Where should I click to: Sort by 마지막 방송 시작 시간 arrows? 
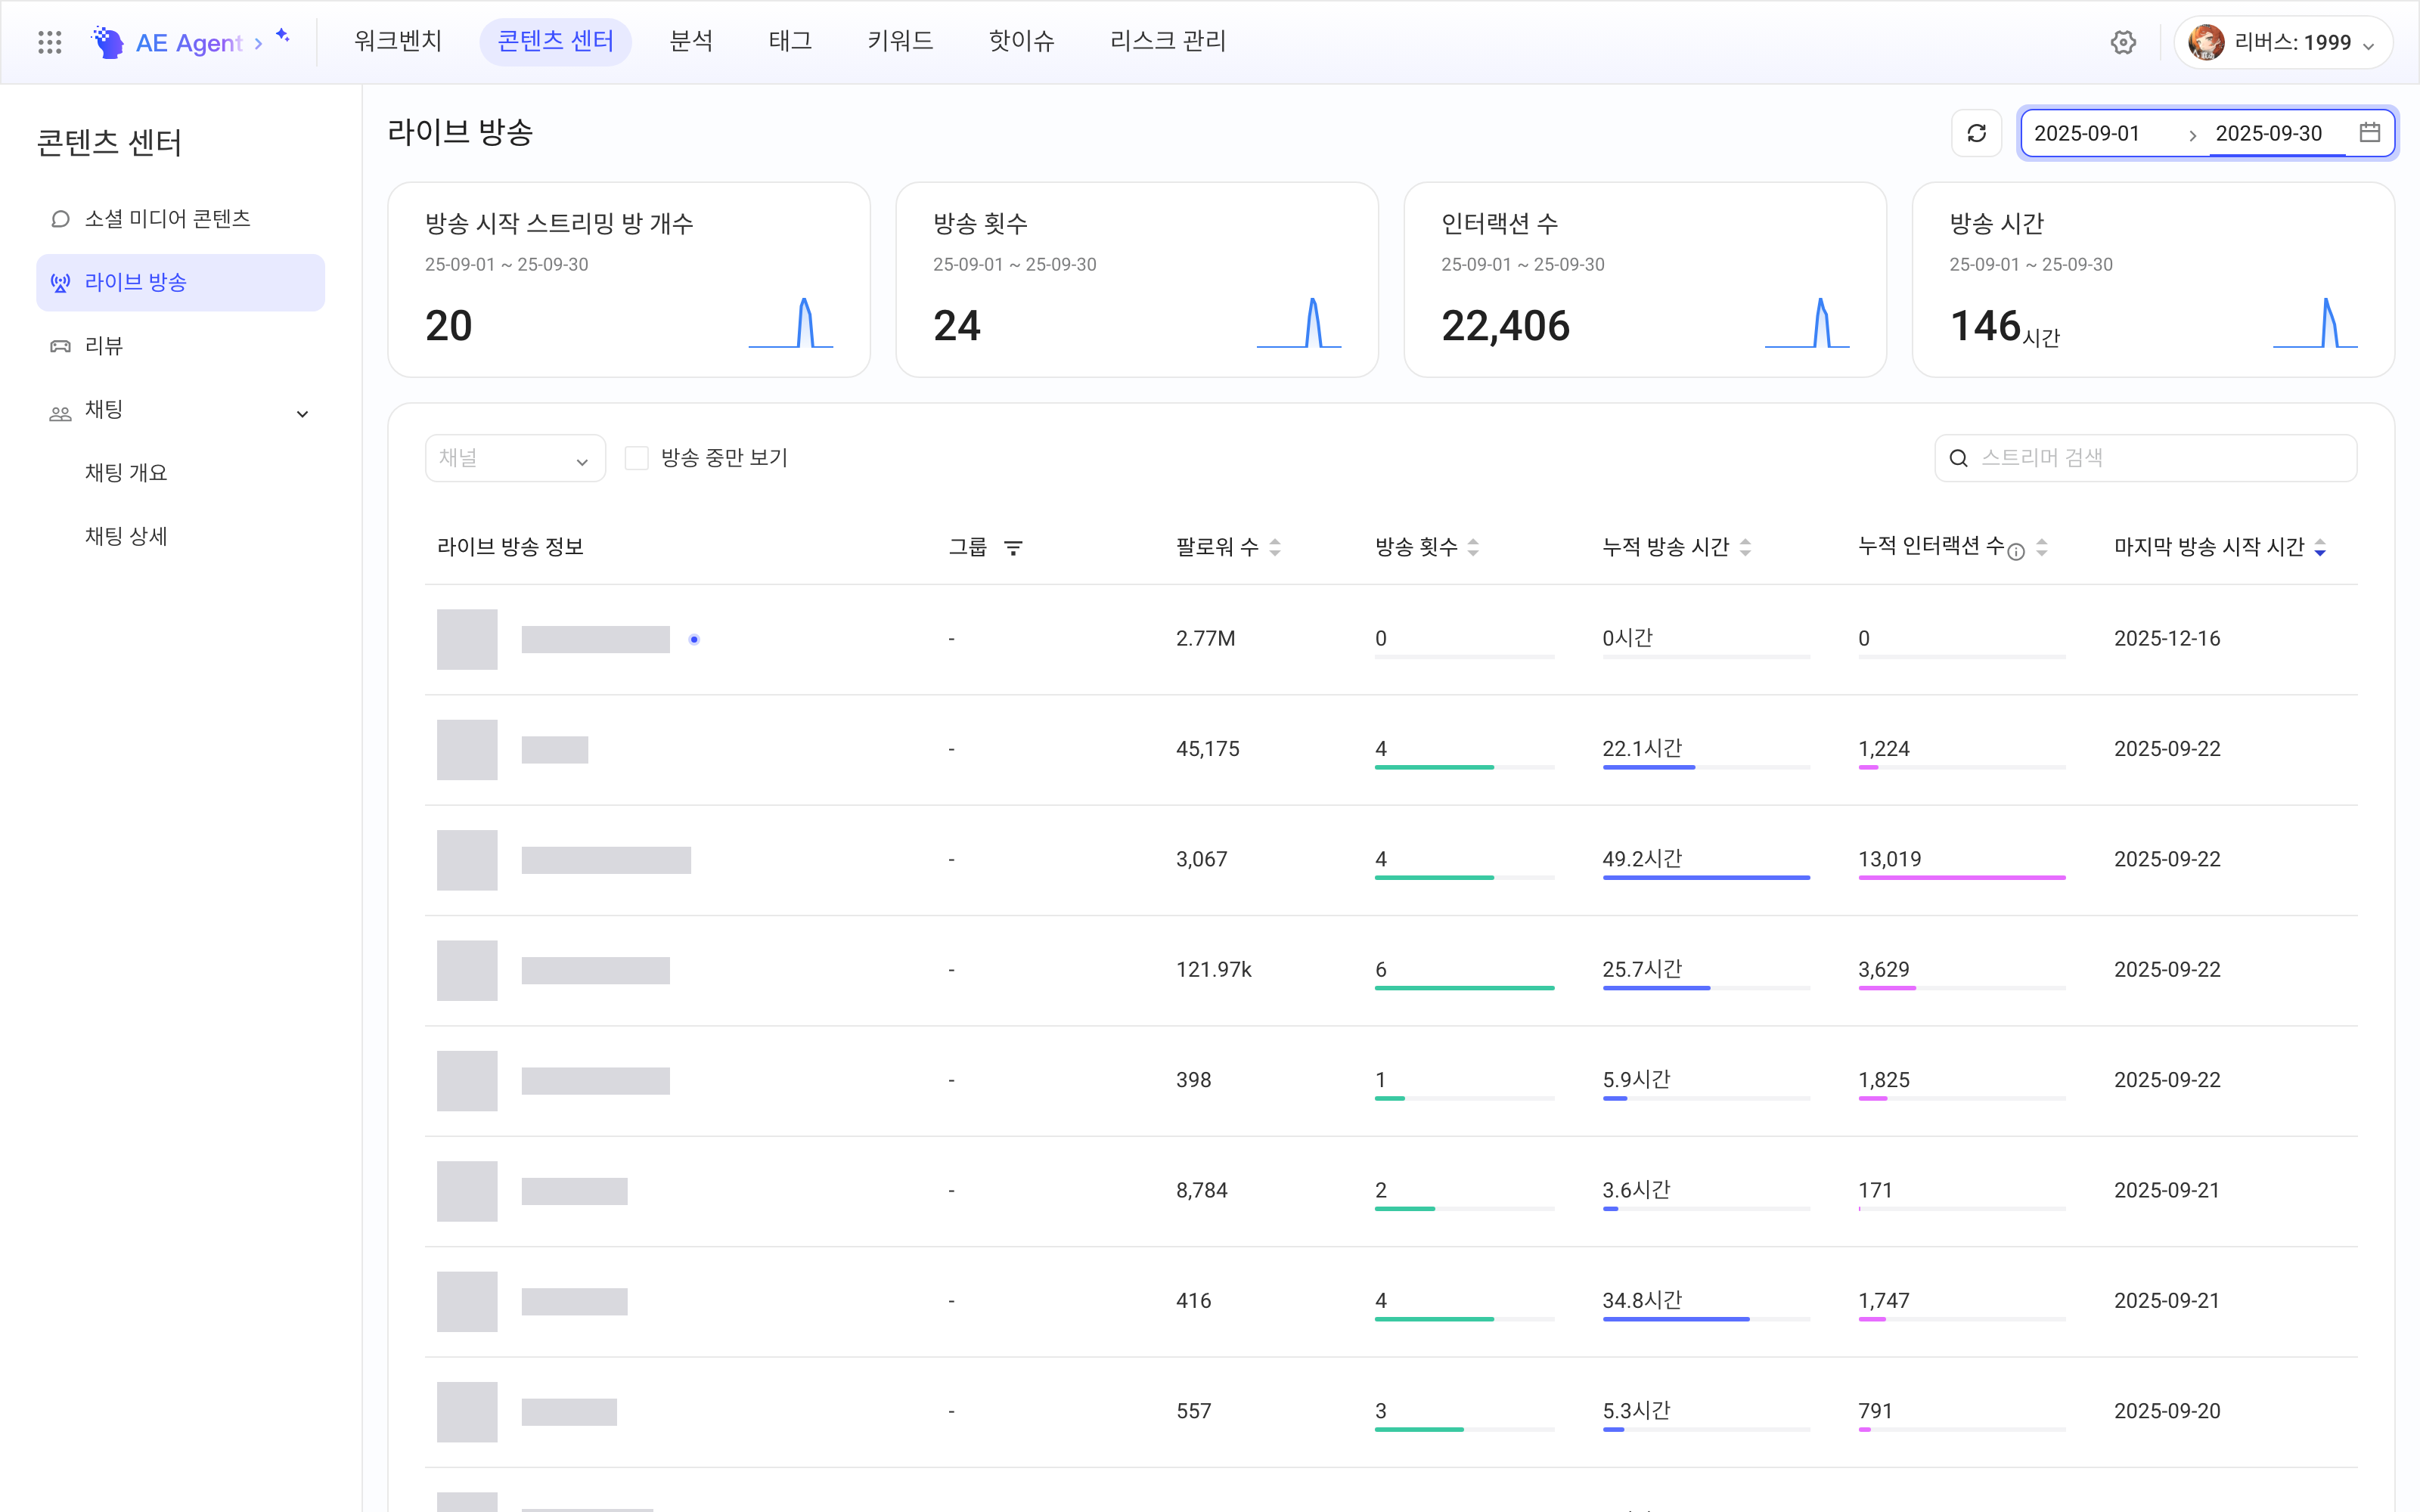[2320, 547]
